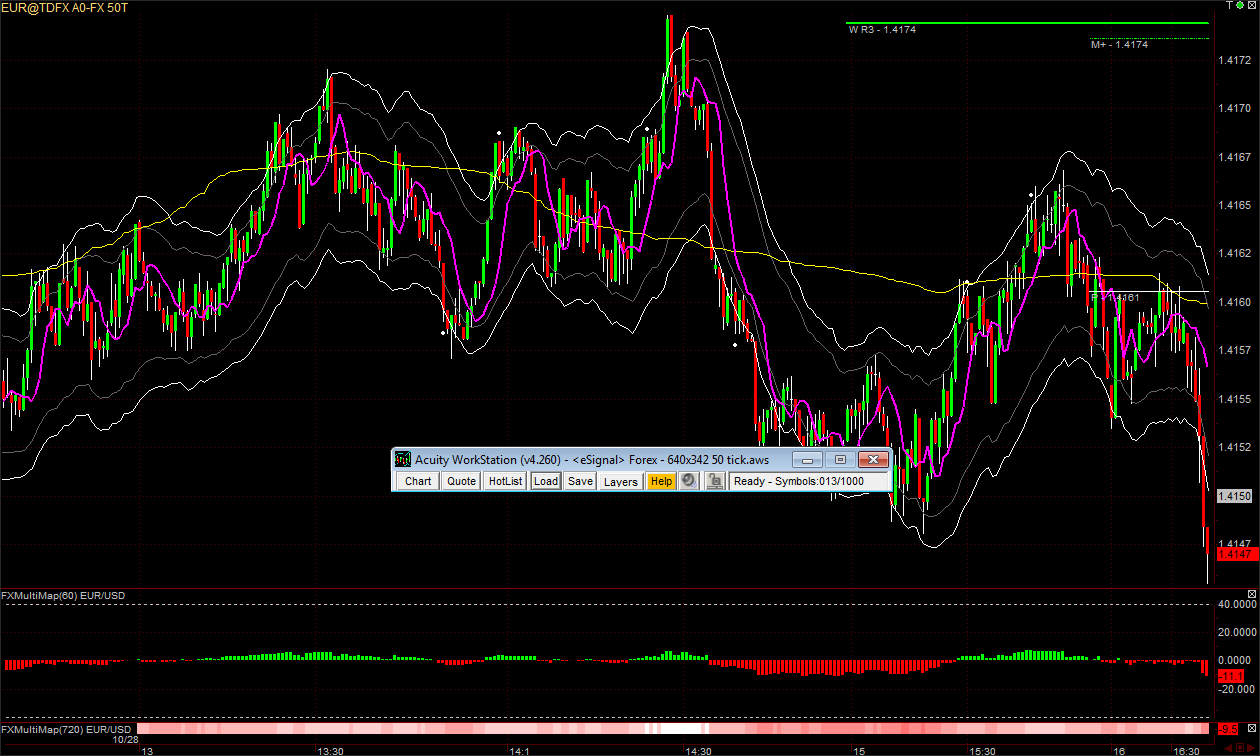The width and height of the screenshot is (1260, 756).
Task: Open the HotList panel
Action: coord(505,481)
